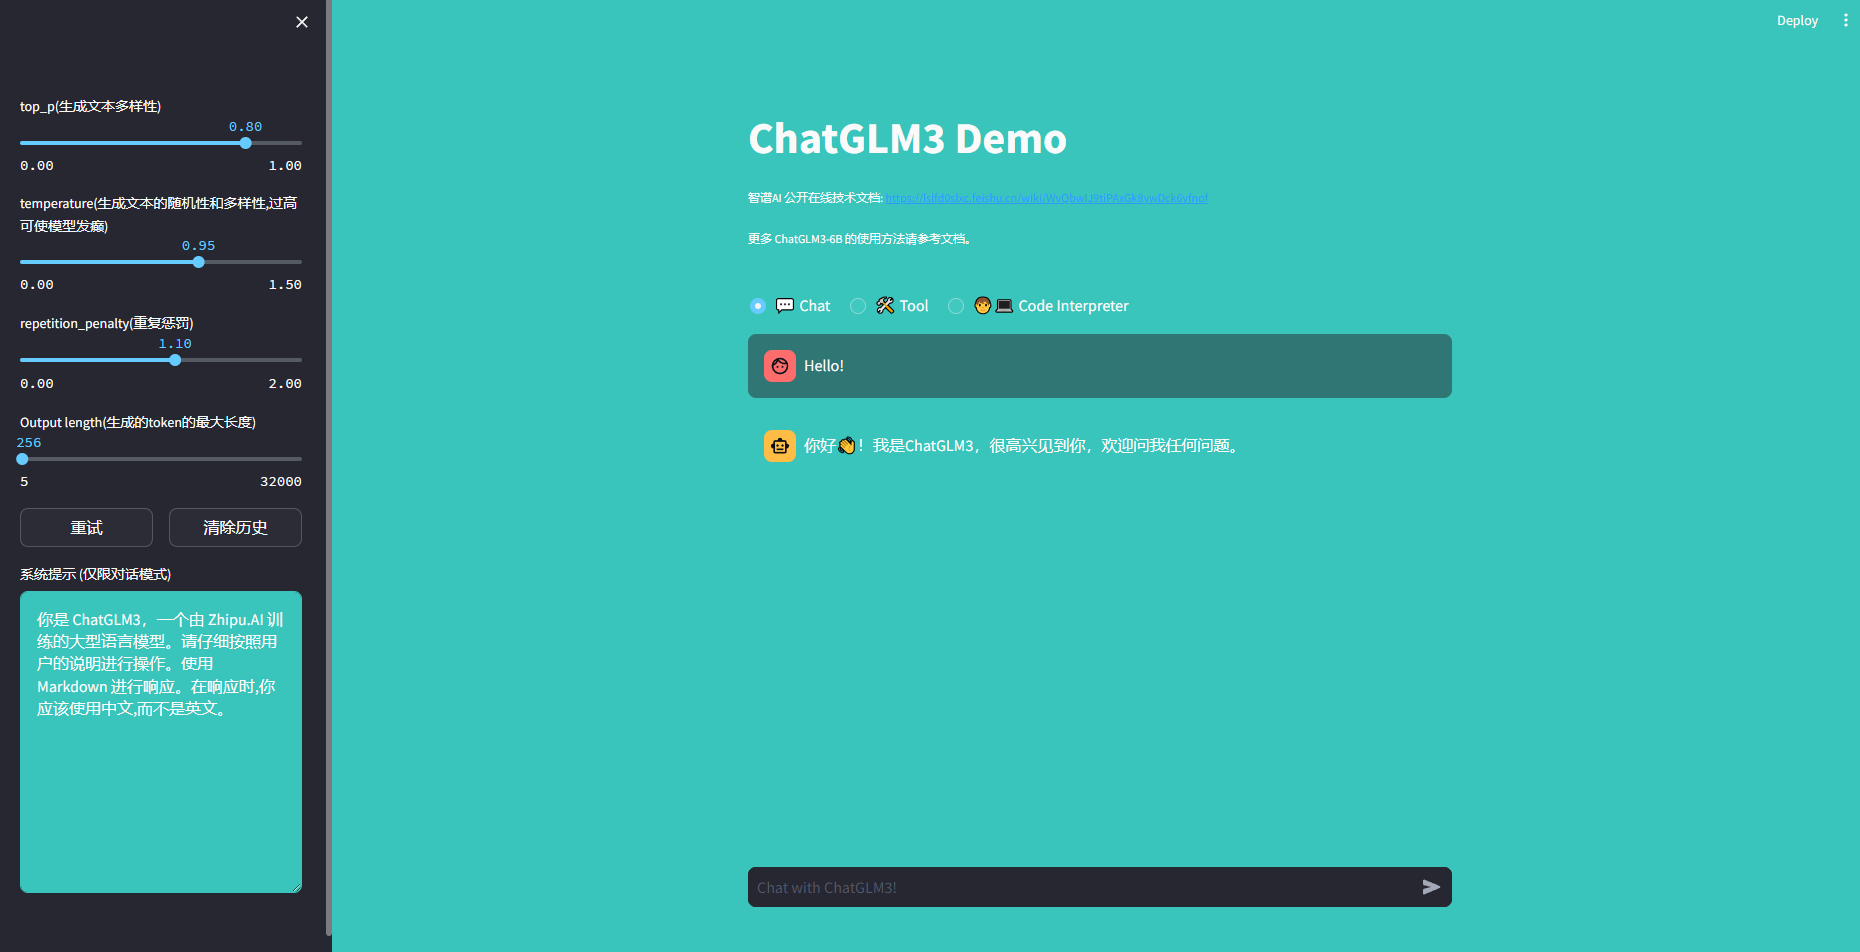Click the send message arrow icon
Image resolution: width=1860 pixels, height=952 pixels.
click(1431, 886)
